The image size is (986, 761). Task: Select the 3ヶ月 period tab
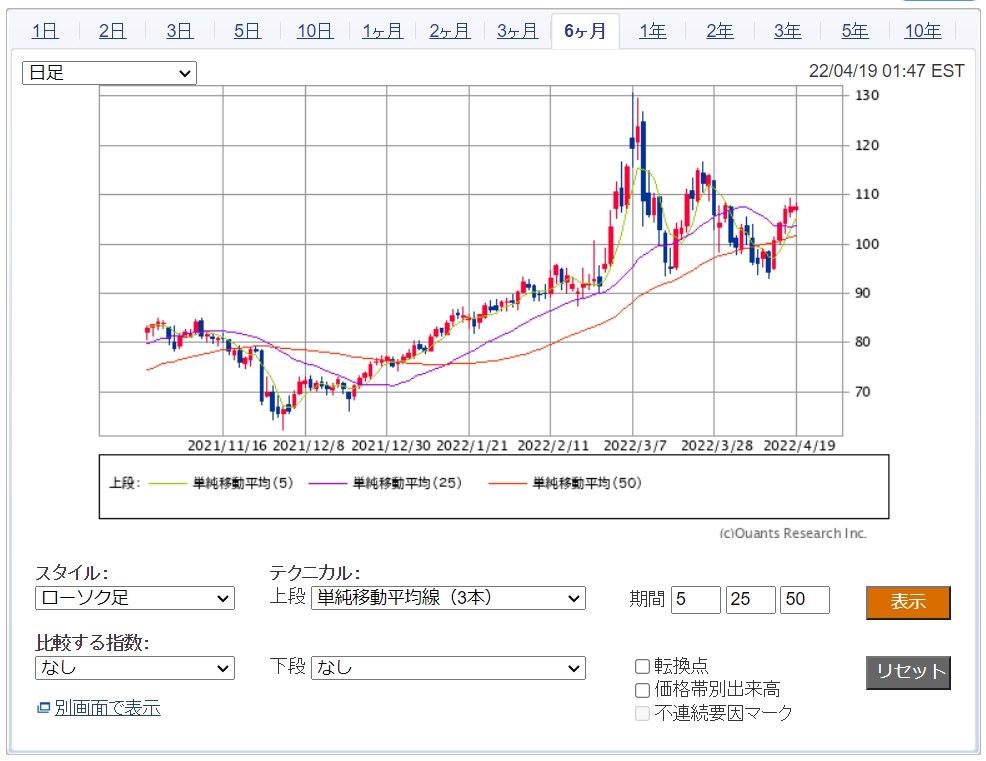coord(517,31)
